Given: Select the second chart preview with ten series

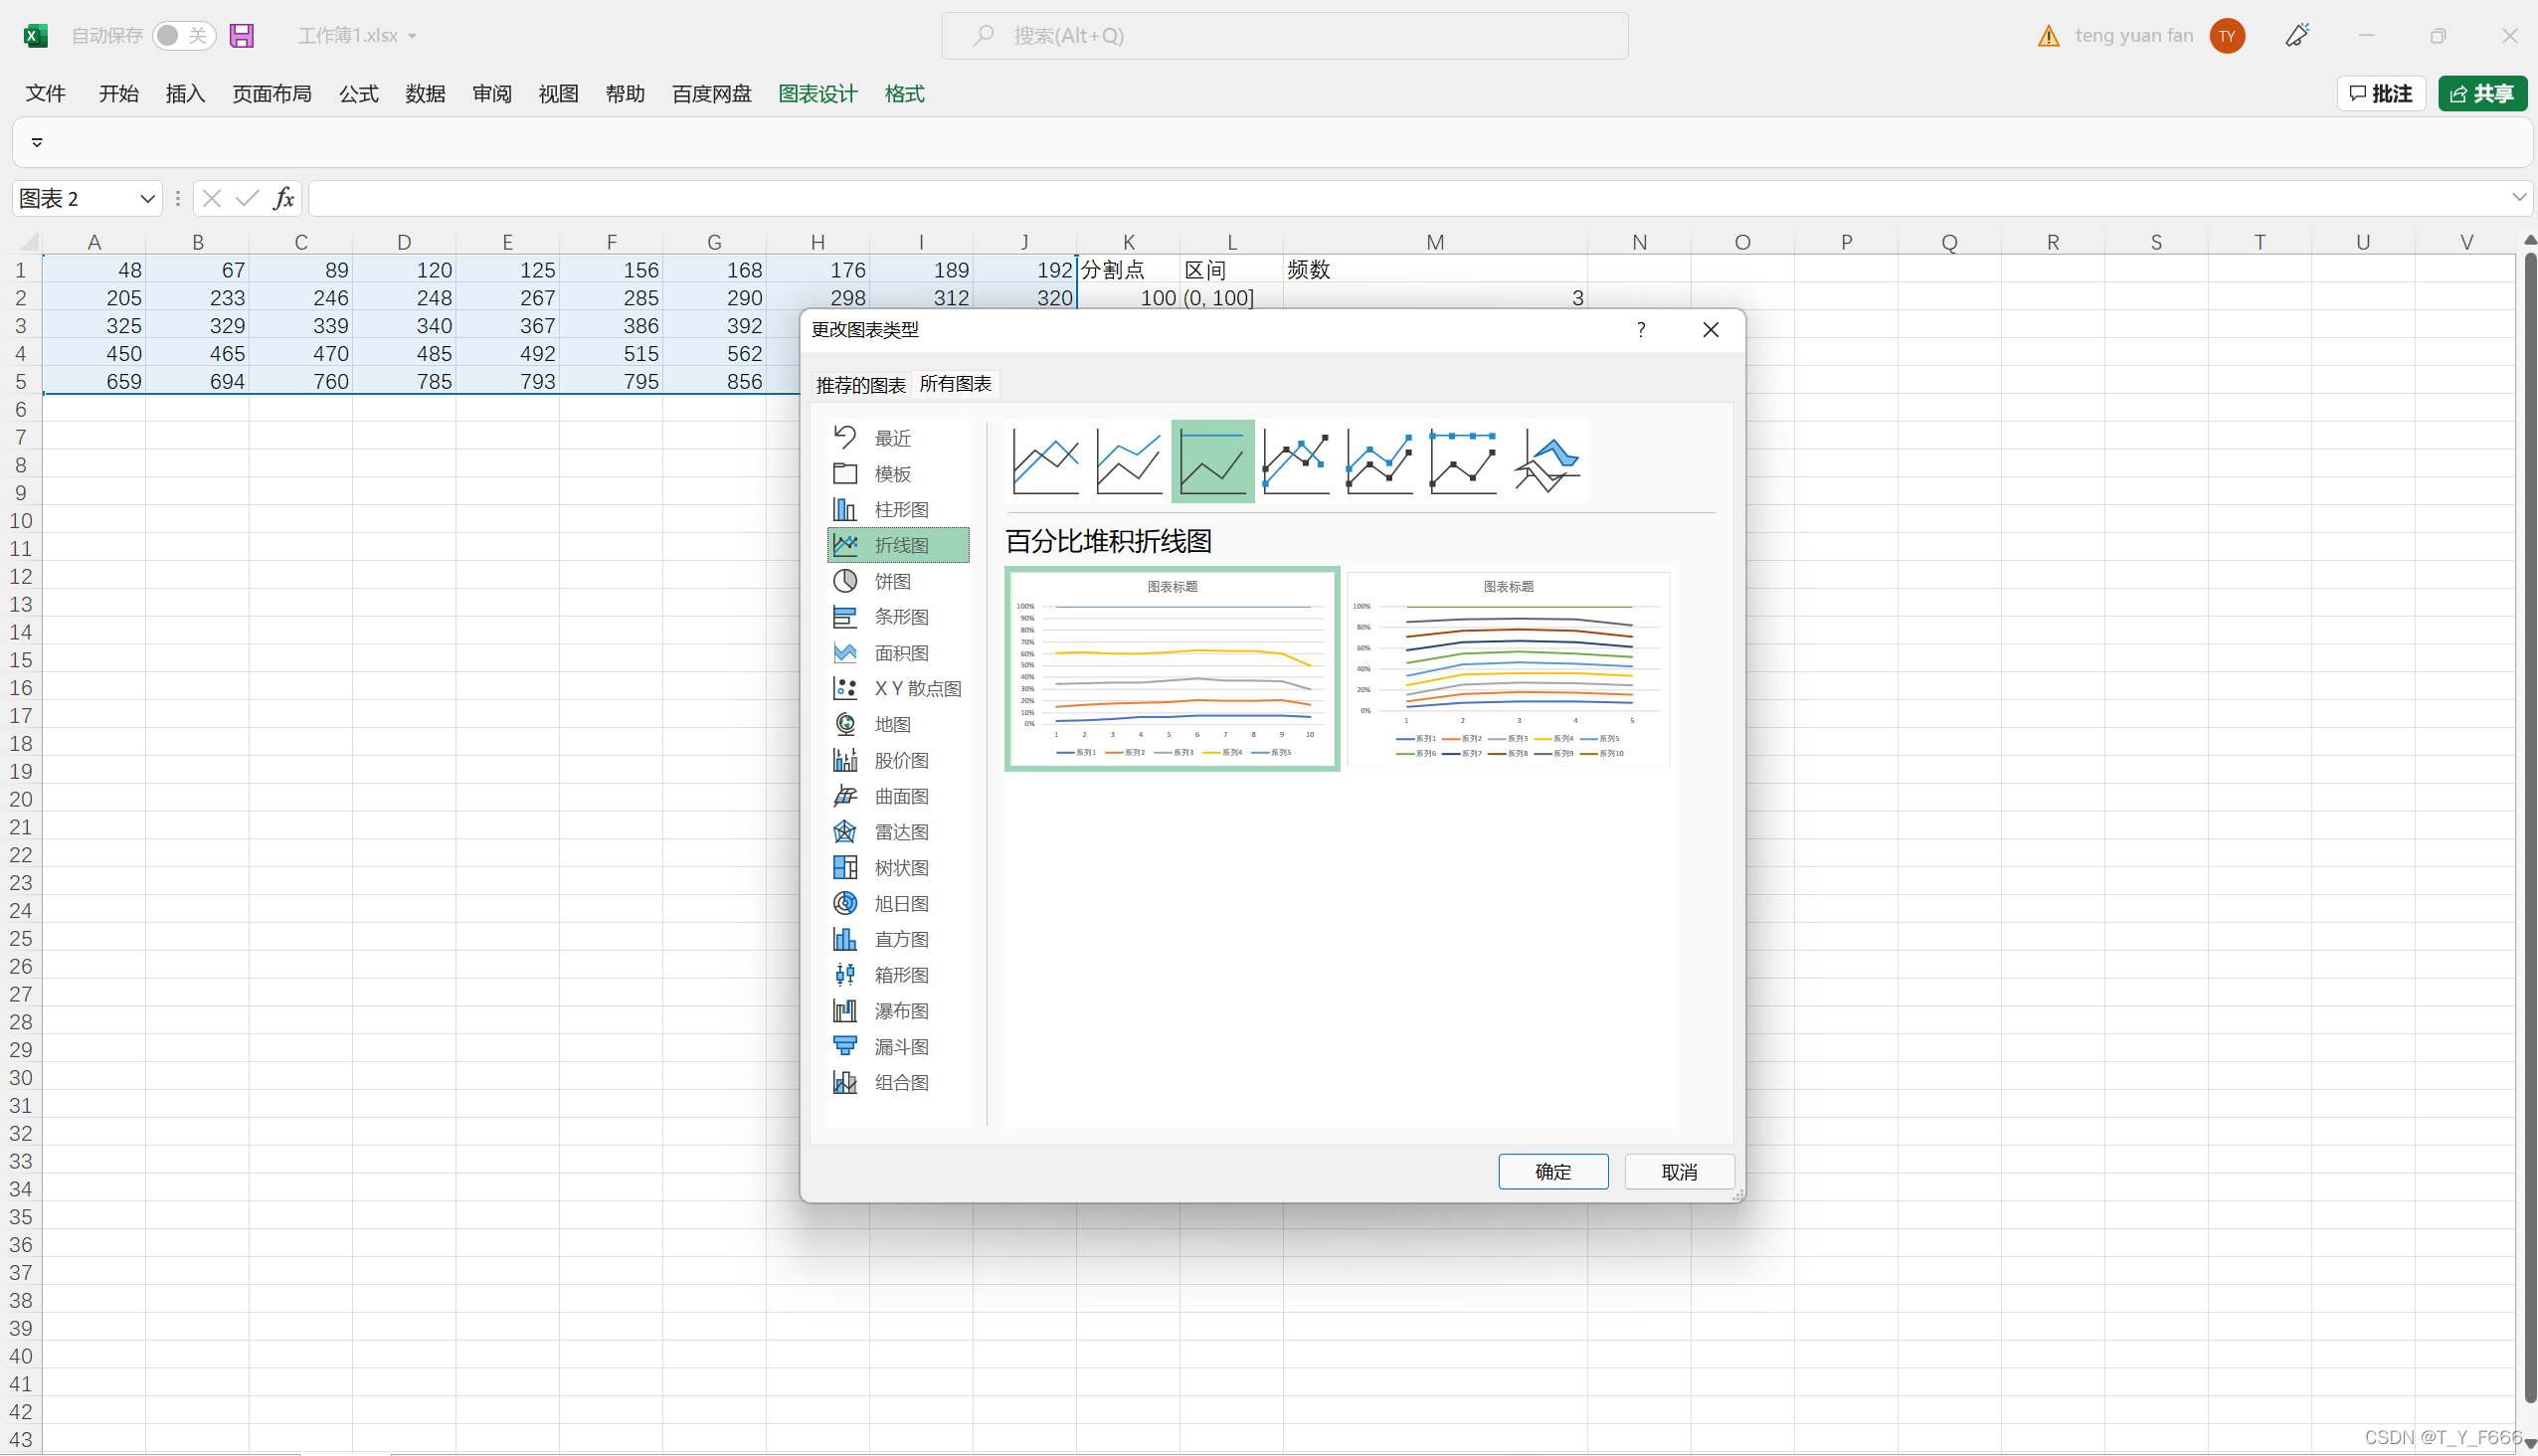Looking at the screenshot, I should pos(1508,669).
